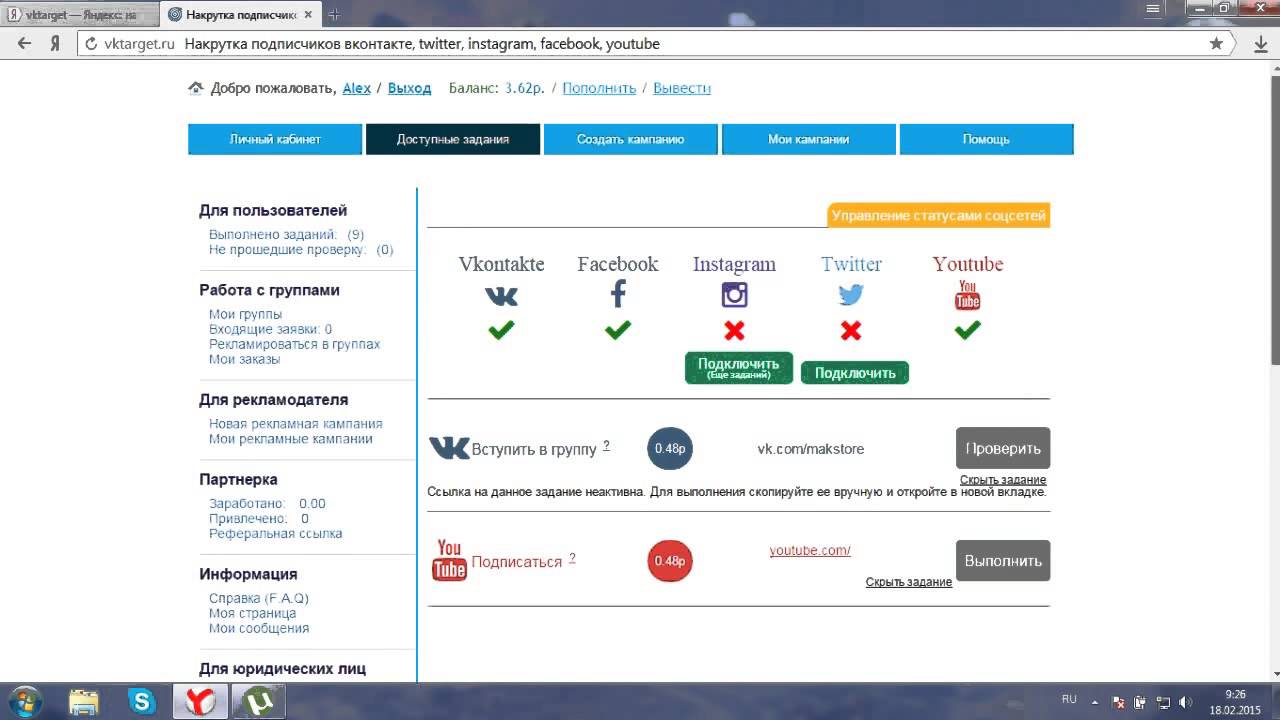Show hidden tray icons arrow
Viewport: 1280px width, 720px height.
pyautogui.click(x=1096, y=702)
